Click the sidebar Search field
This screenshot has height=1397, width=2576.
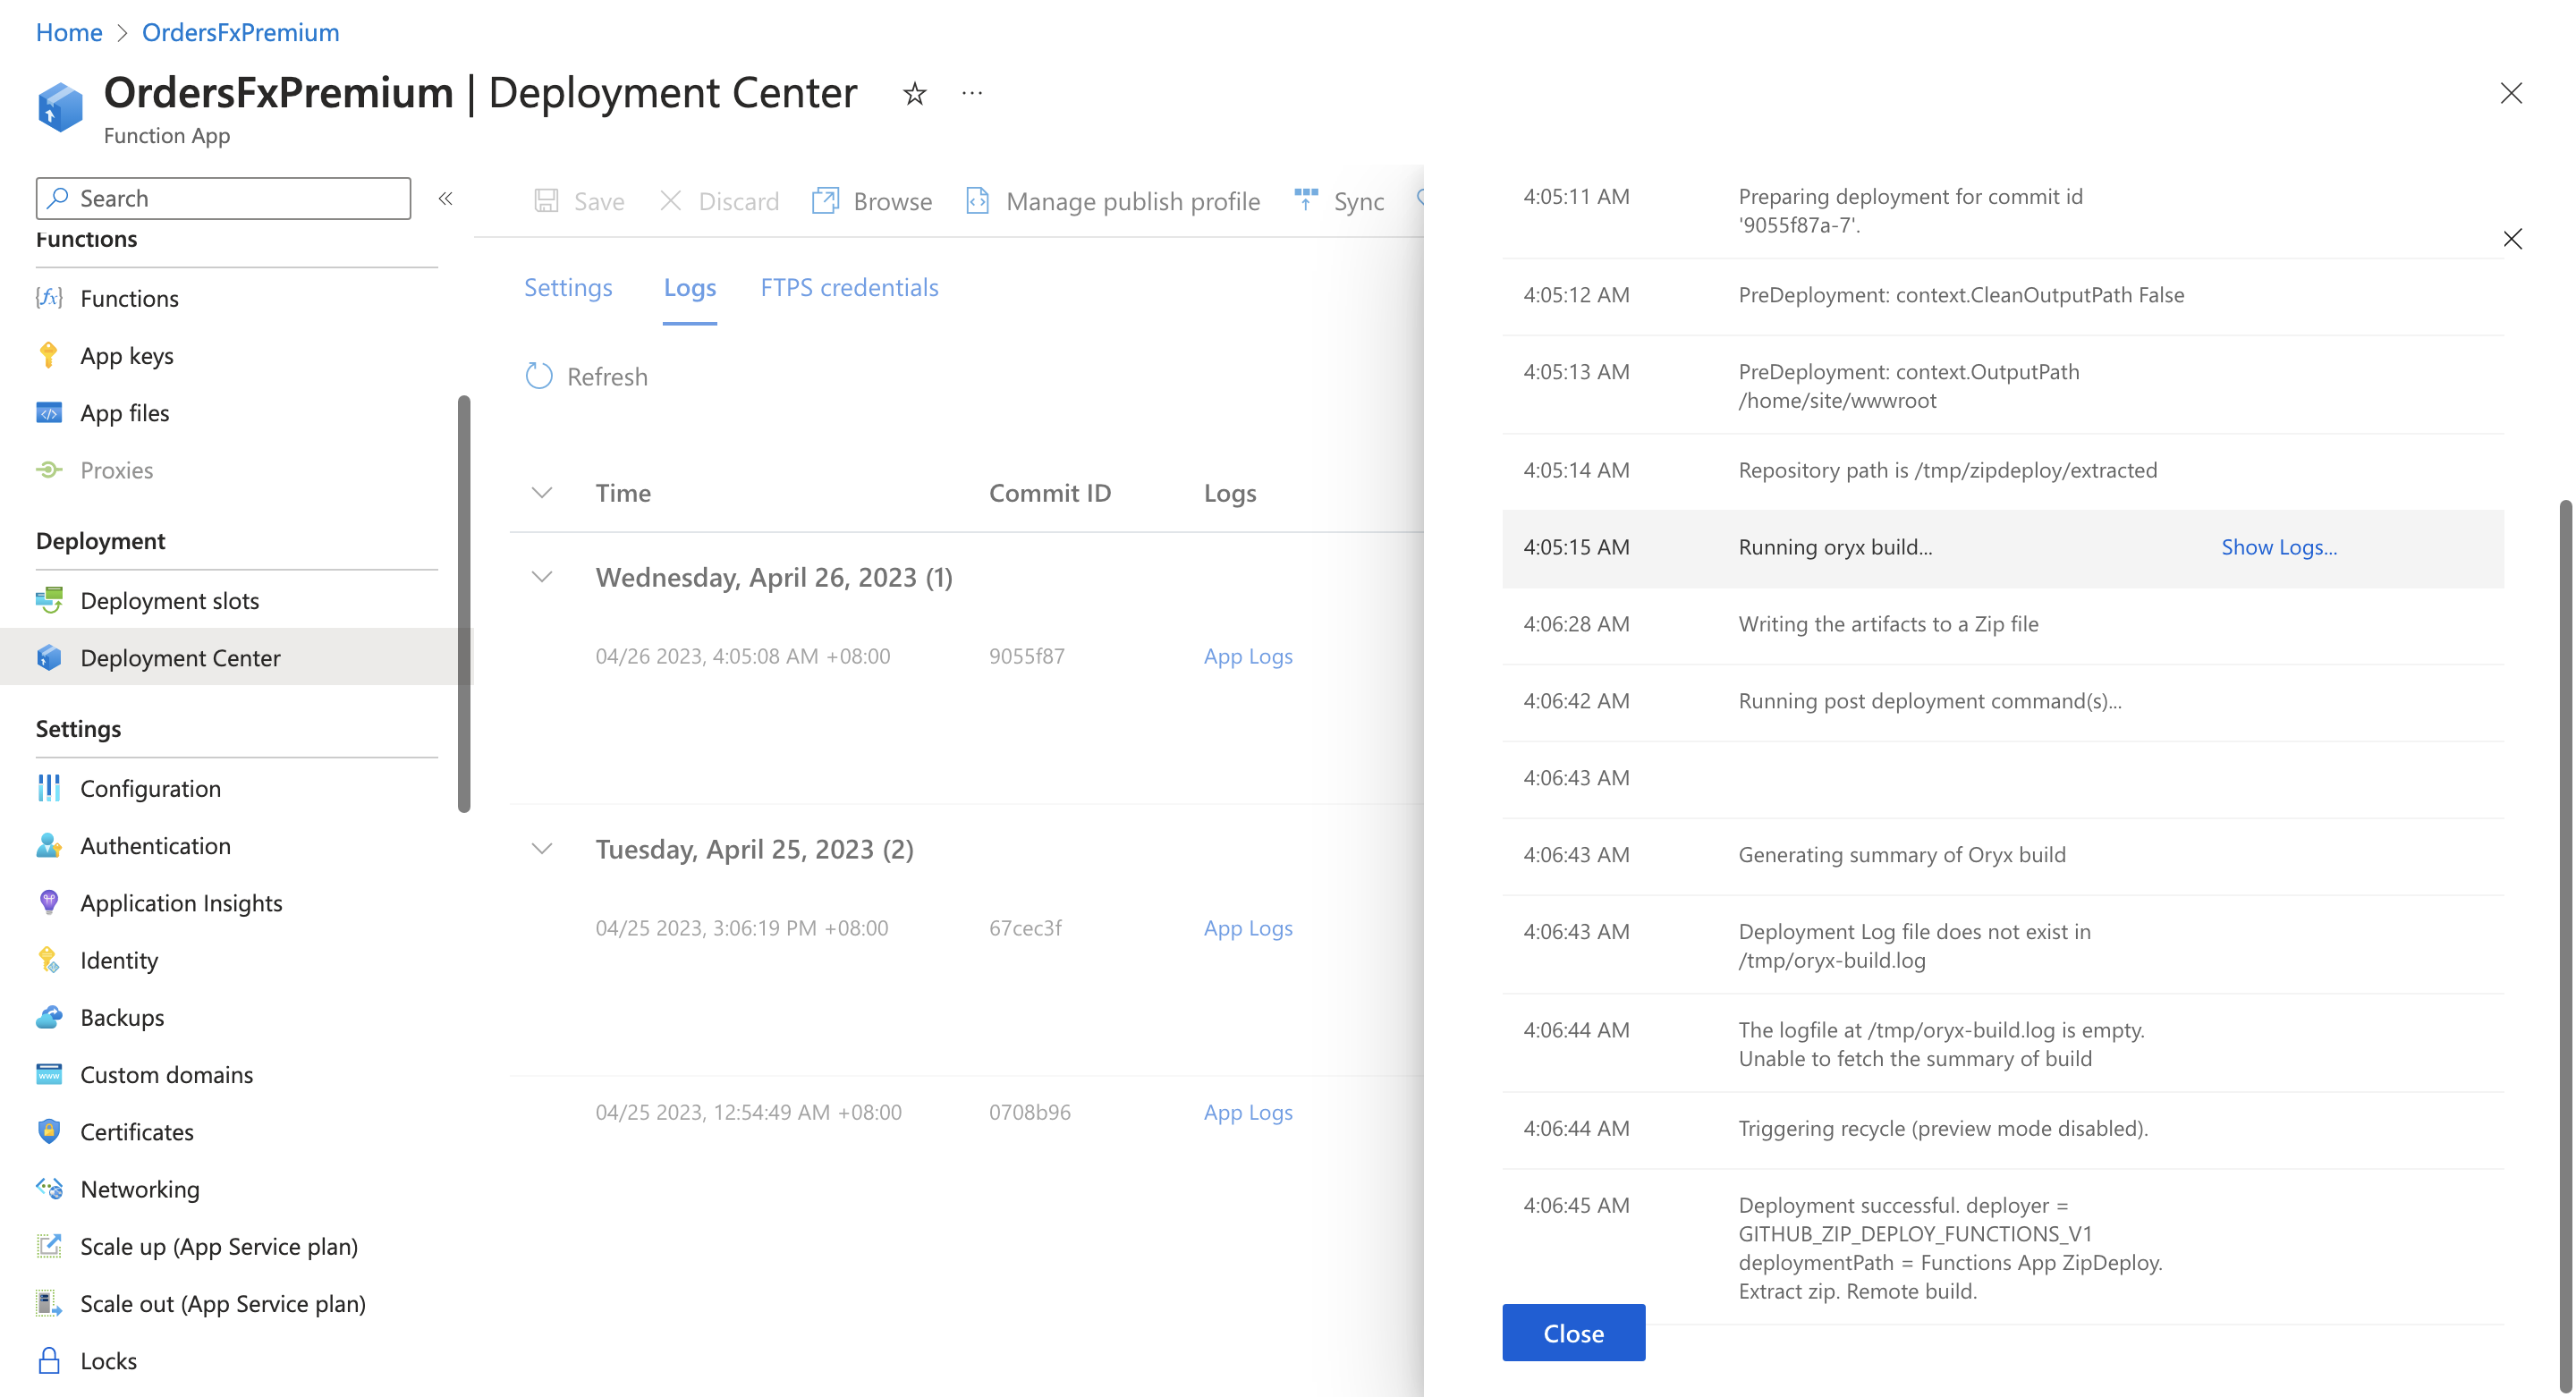[x=223, y=198]
